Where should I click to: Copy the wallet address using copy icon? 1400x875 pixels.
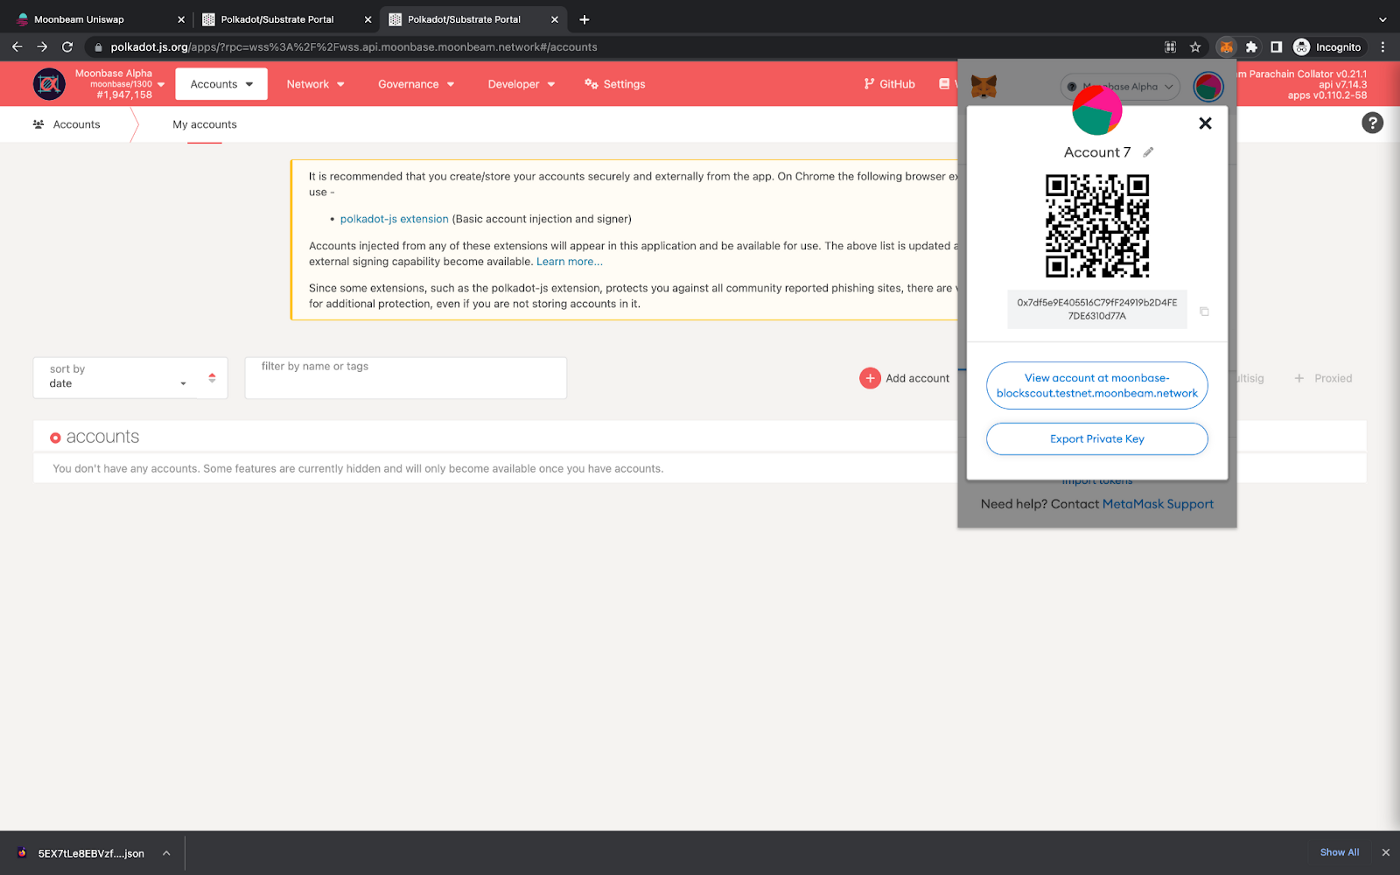[1204, 311]
